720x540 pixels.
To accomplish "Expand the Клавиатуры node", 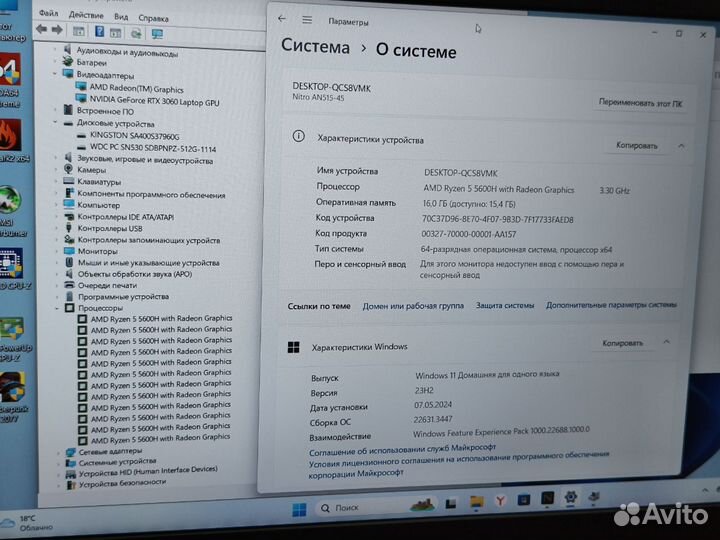I will click(x=56, y=182).
